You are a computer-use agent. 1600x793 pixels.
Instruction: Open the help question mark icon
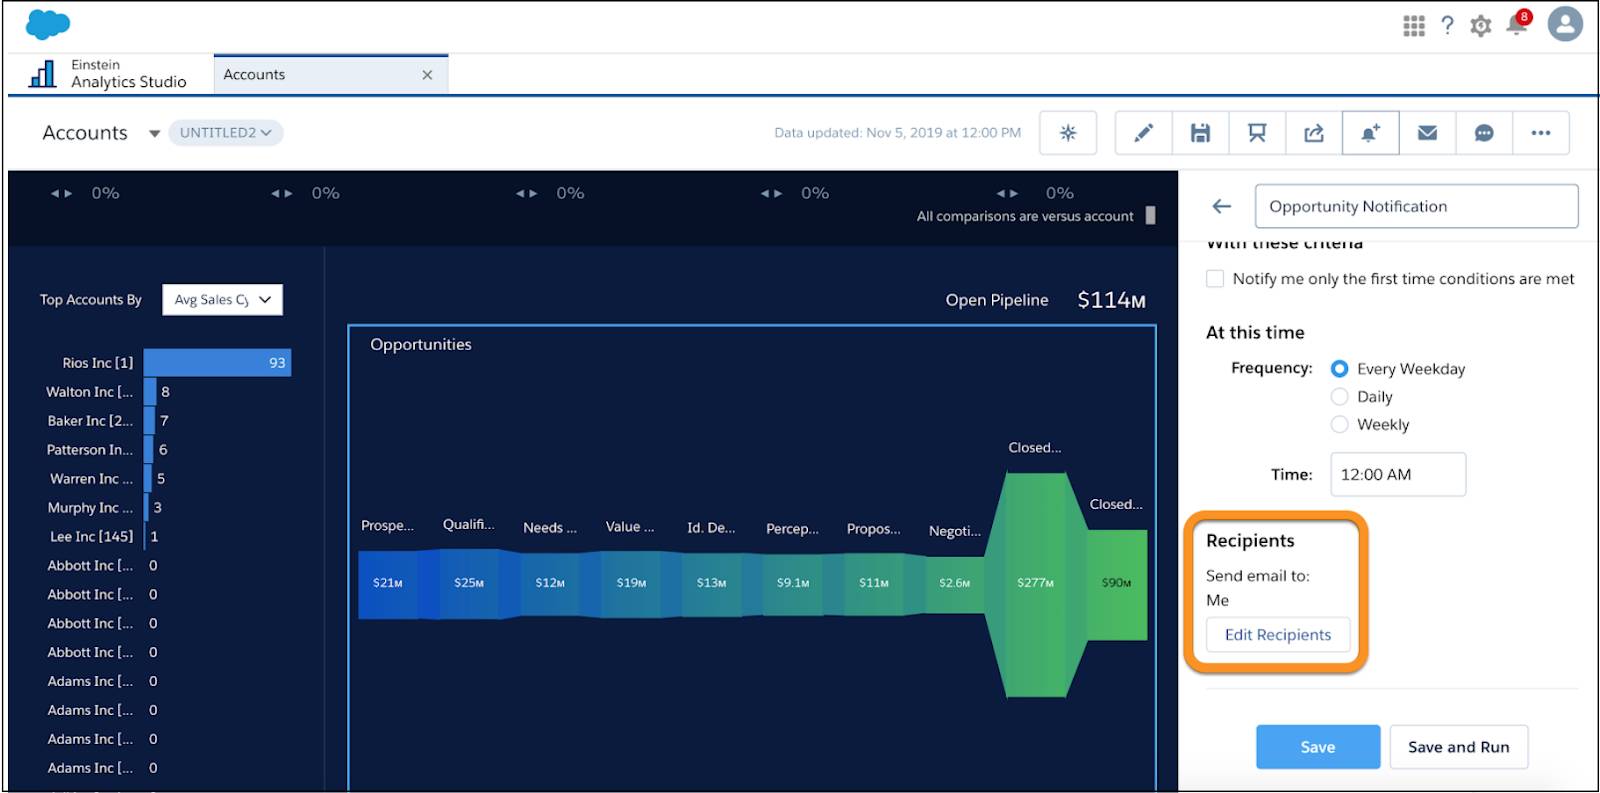coord(1447,26)
